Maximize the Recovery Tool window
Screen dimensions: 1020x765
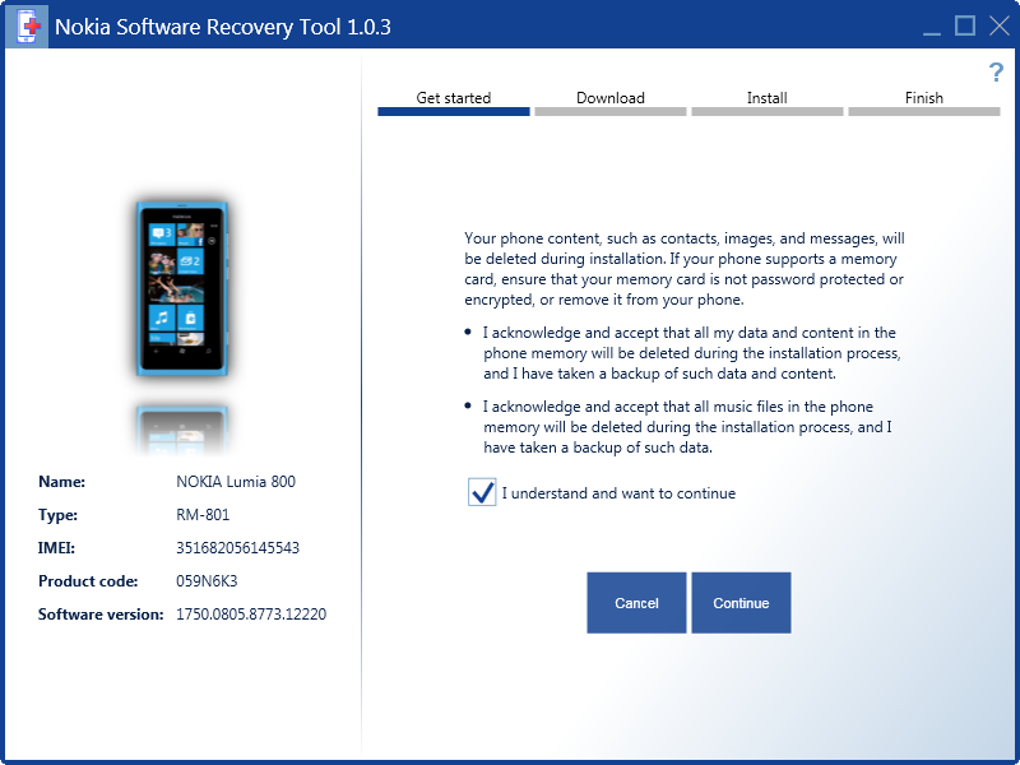pos(965,26)
